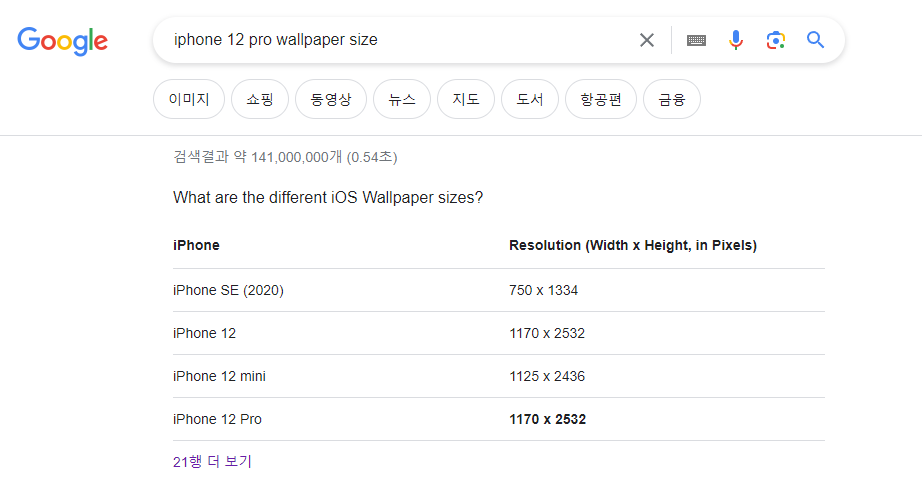Click the bold 1170 x 2532 resolution

[x=547, y=419]
